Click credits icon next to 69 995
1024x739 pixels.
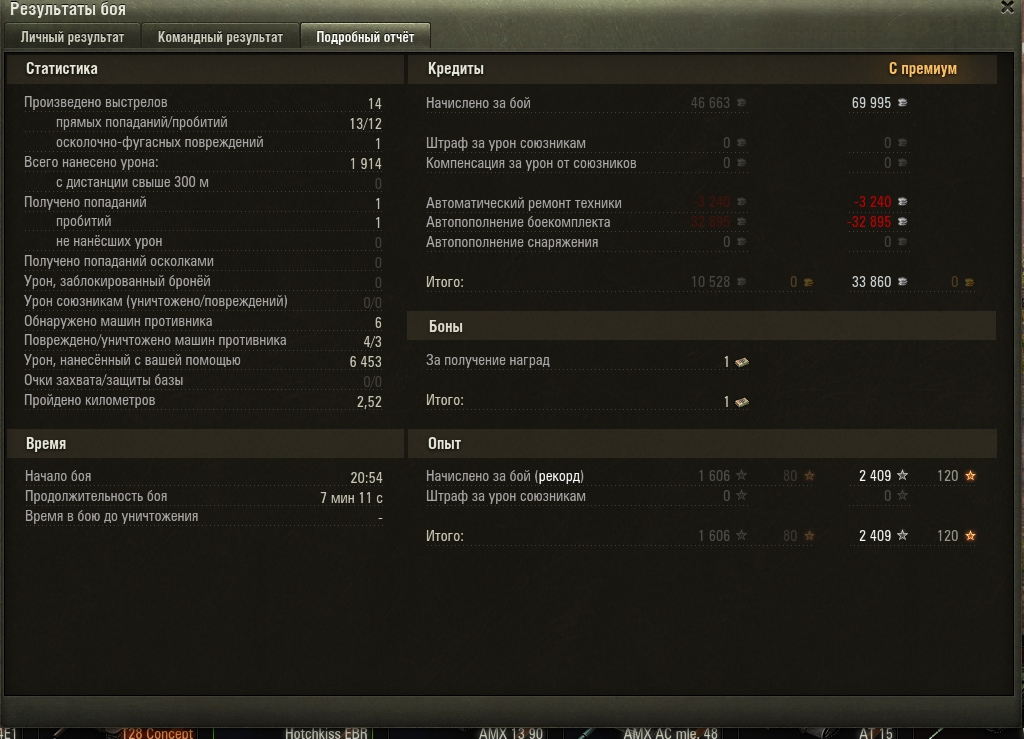coord(903,102)
